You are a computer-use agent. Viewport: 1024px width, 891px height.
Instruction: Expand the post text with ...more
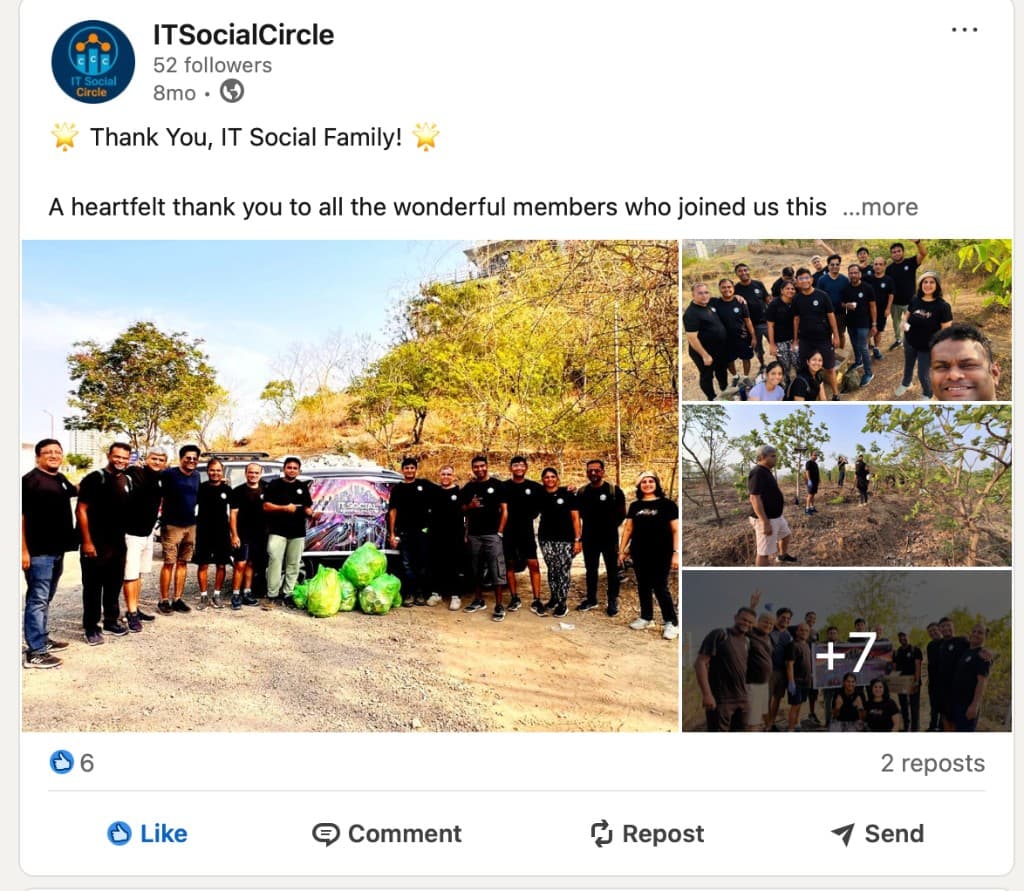tap(880, 207)
